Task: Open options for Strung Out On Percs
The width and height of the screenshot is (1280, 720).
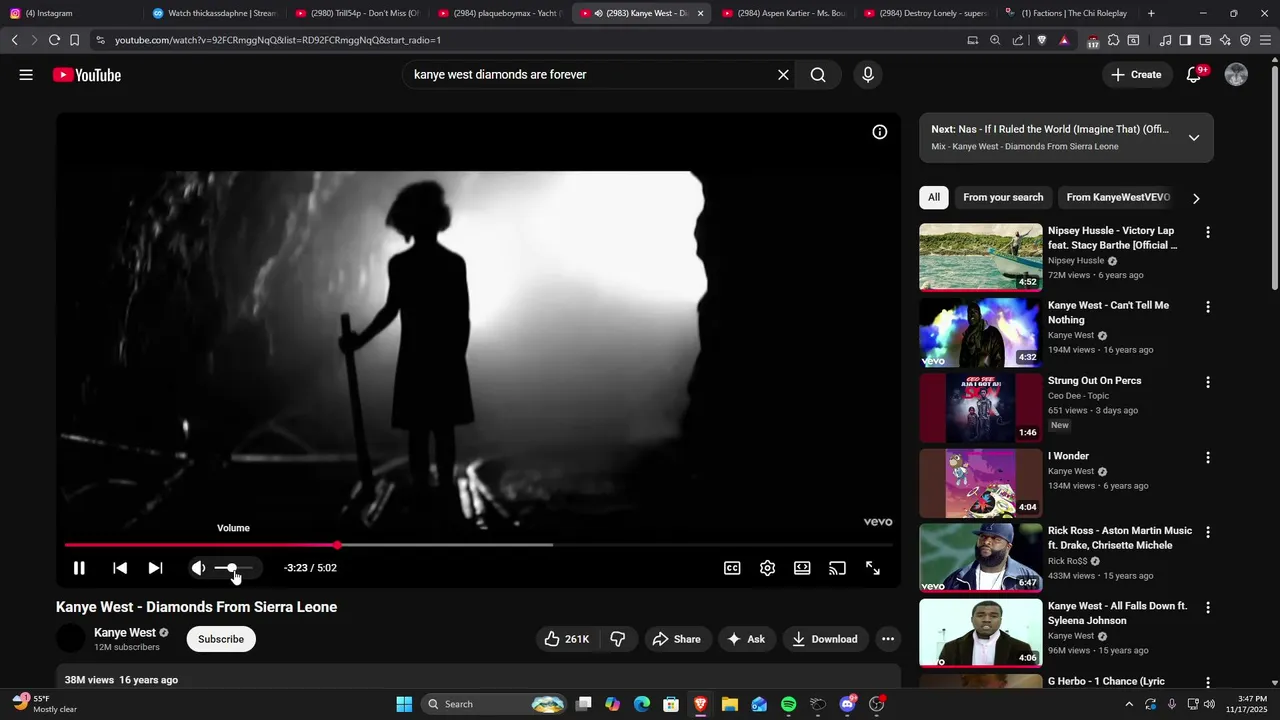Action: [x=1208, y=382]
